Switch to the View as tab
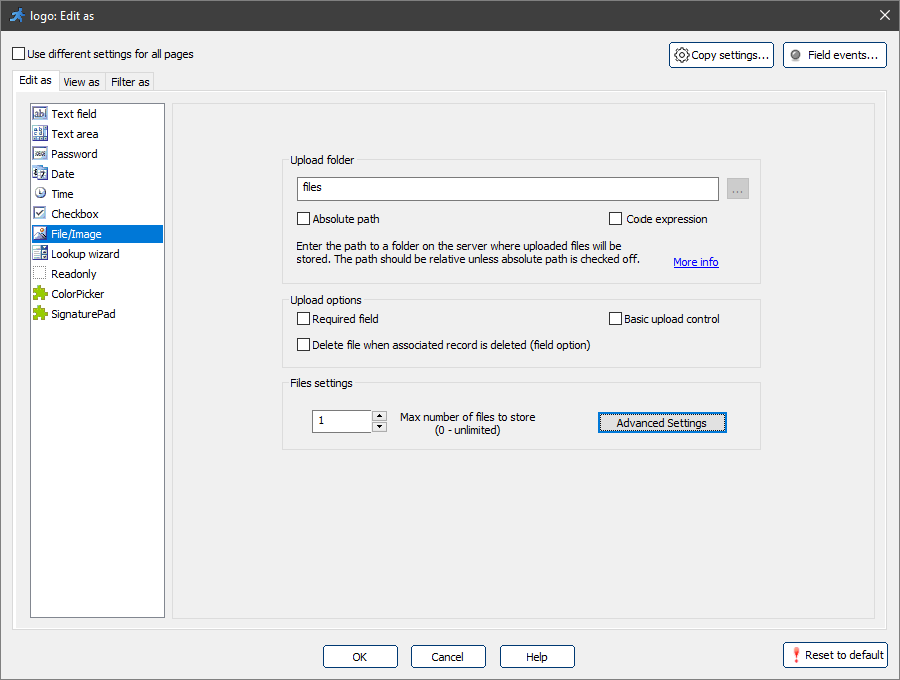The height and width of the screenshot is (680, 900). click(81, 82)
